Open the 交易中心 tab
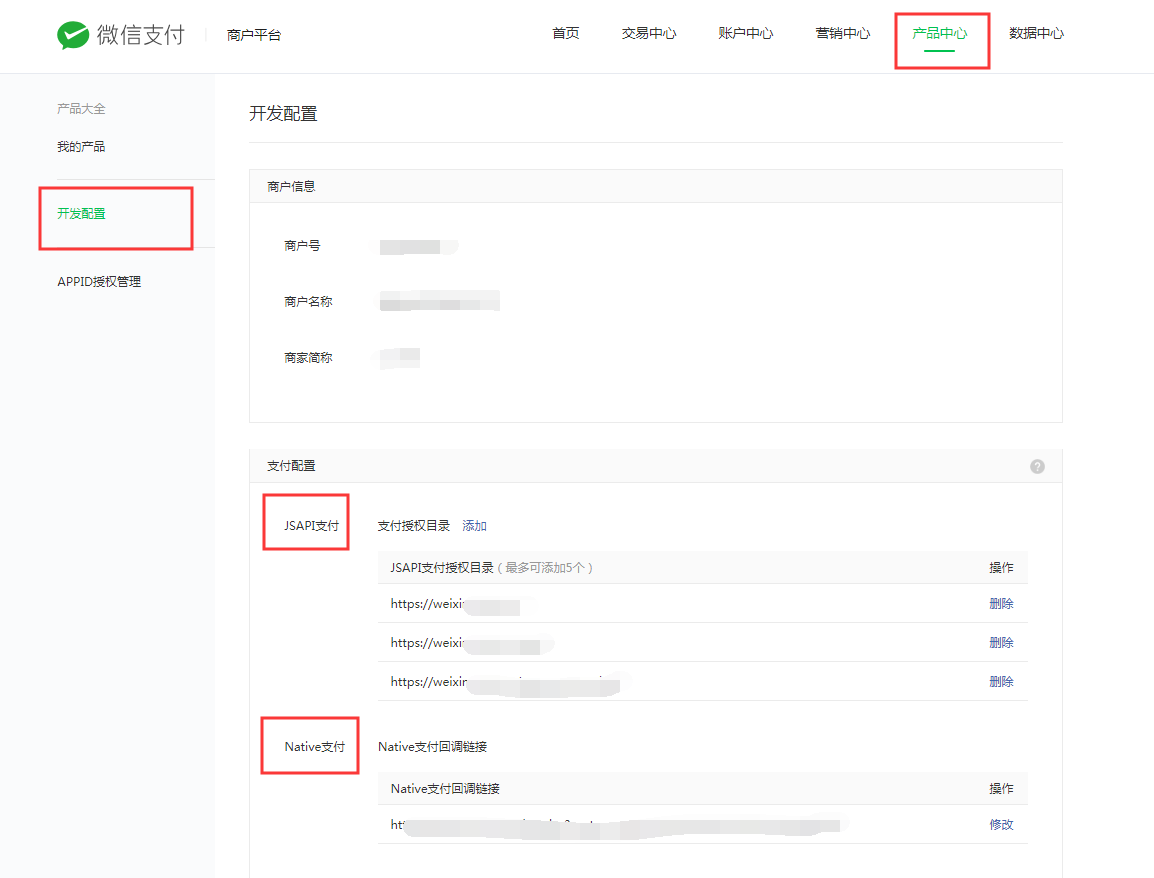1154x878 pixels. click(x=648, y=33)
